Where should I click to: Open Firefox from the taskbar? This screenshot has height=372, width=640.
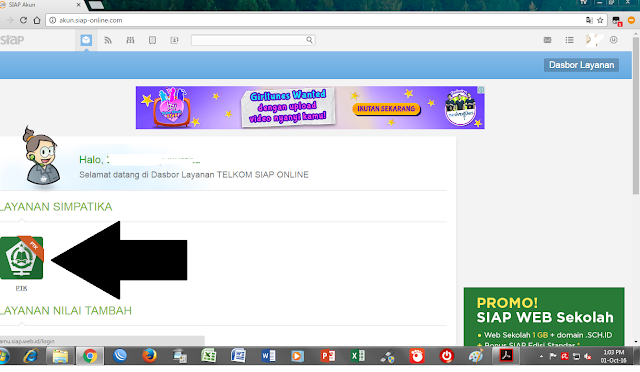149,356
